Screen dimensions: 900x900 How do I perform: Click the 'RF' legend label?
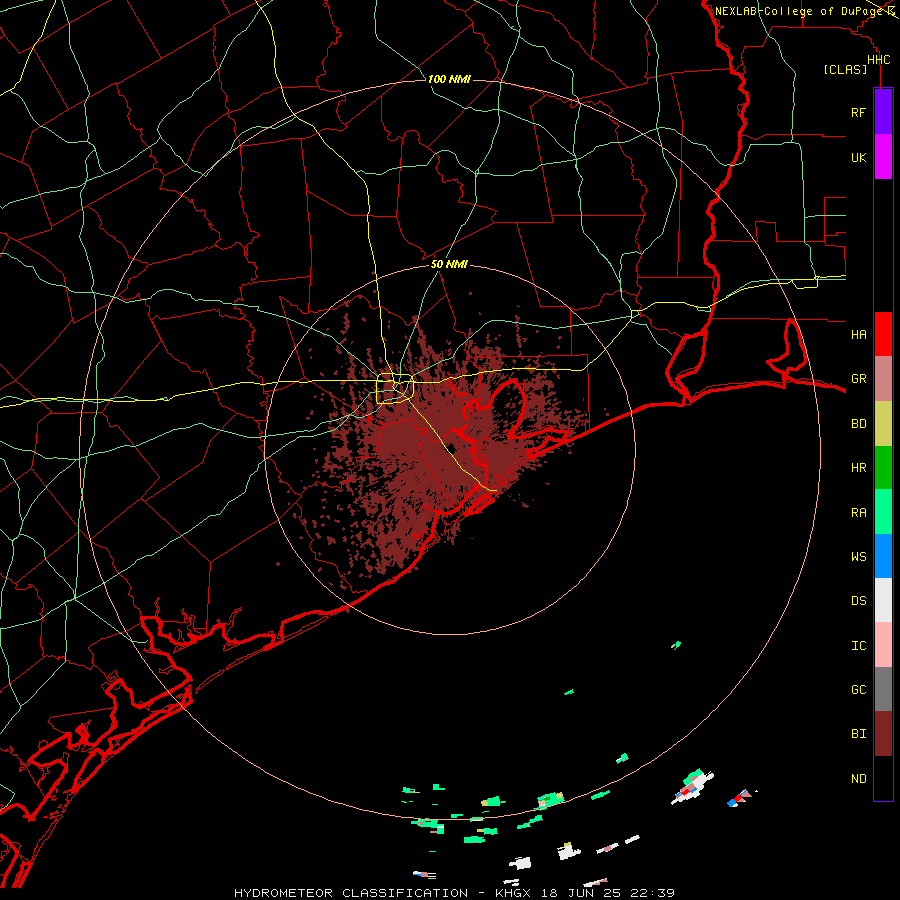pos(859,112)
